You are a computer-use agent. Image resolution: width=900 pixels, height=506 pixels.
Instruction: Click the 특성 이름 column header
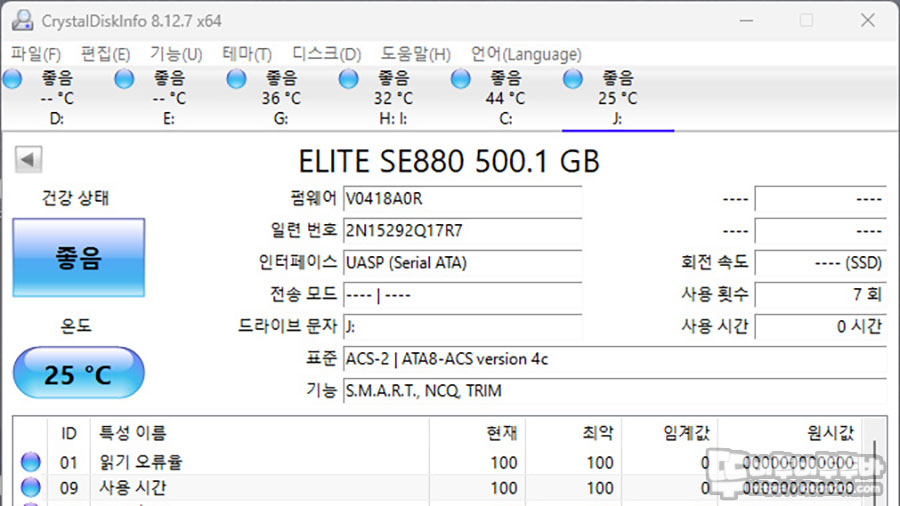259,433
